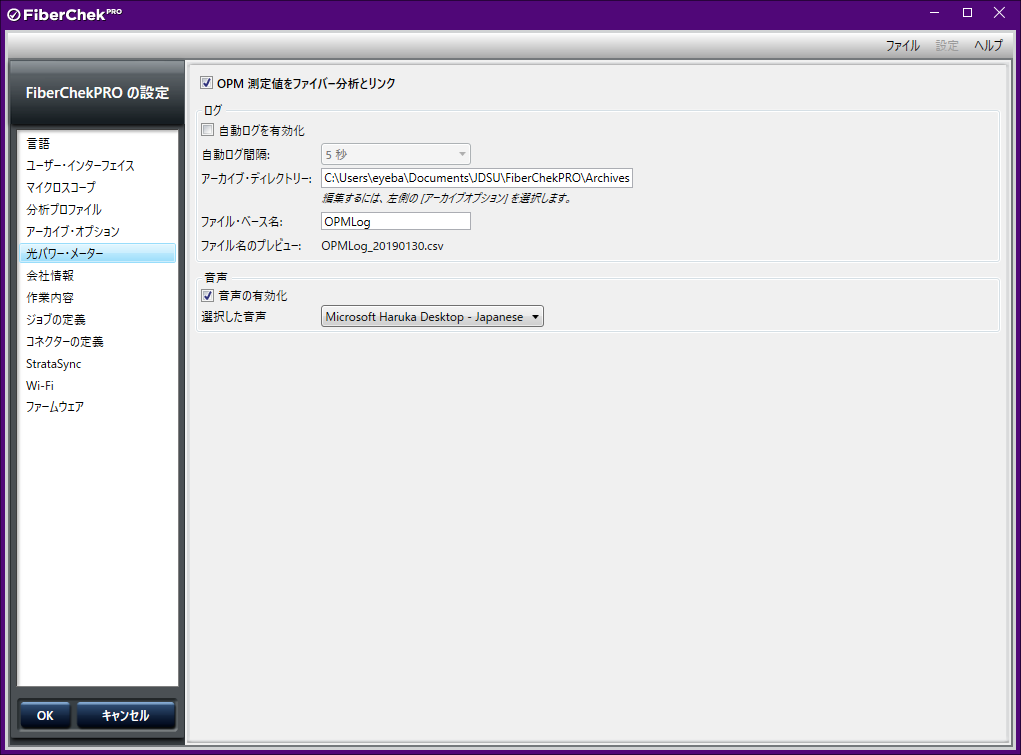Open 会社情報 settings
The height and width of the screenshot is (755, 1021).
[98, 276]
